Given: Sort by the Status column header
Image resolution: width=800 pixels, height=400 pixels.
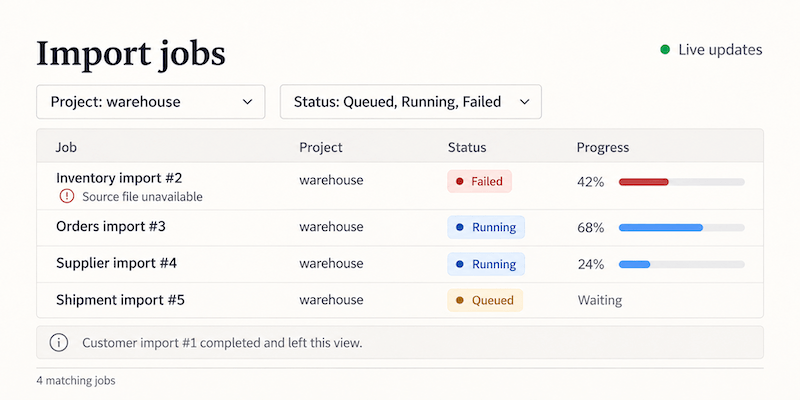Looking at the screenshot, I should pyautogui.click(x=467, y=147).
